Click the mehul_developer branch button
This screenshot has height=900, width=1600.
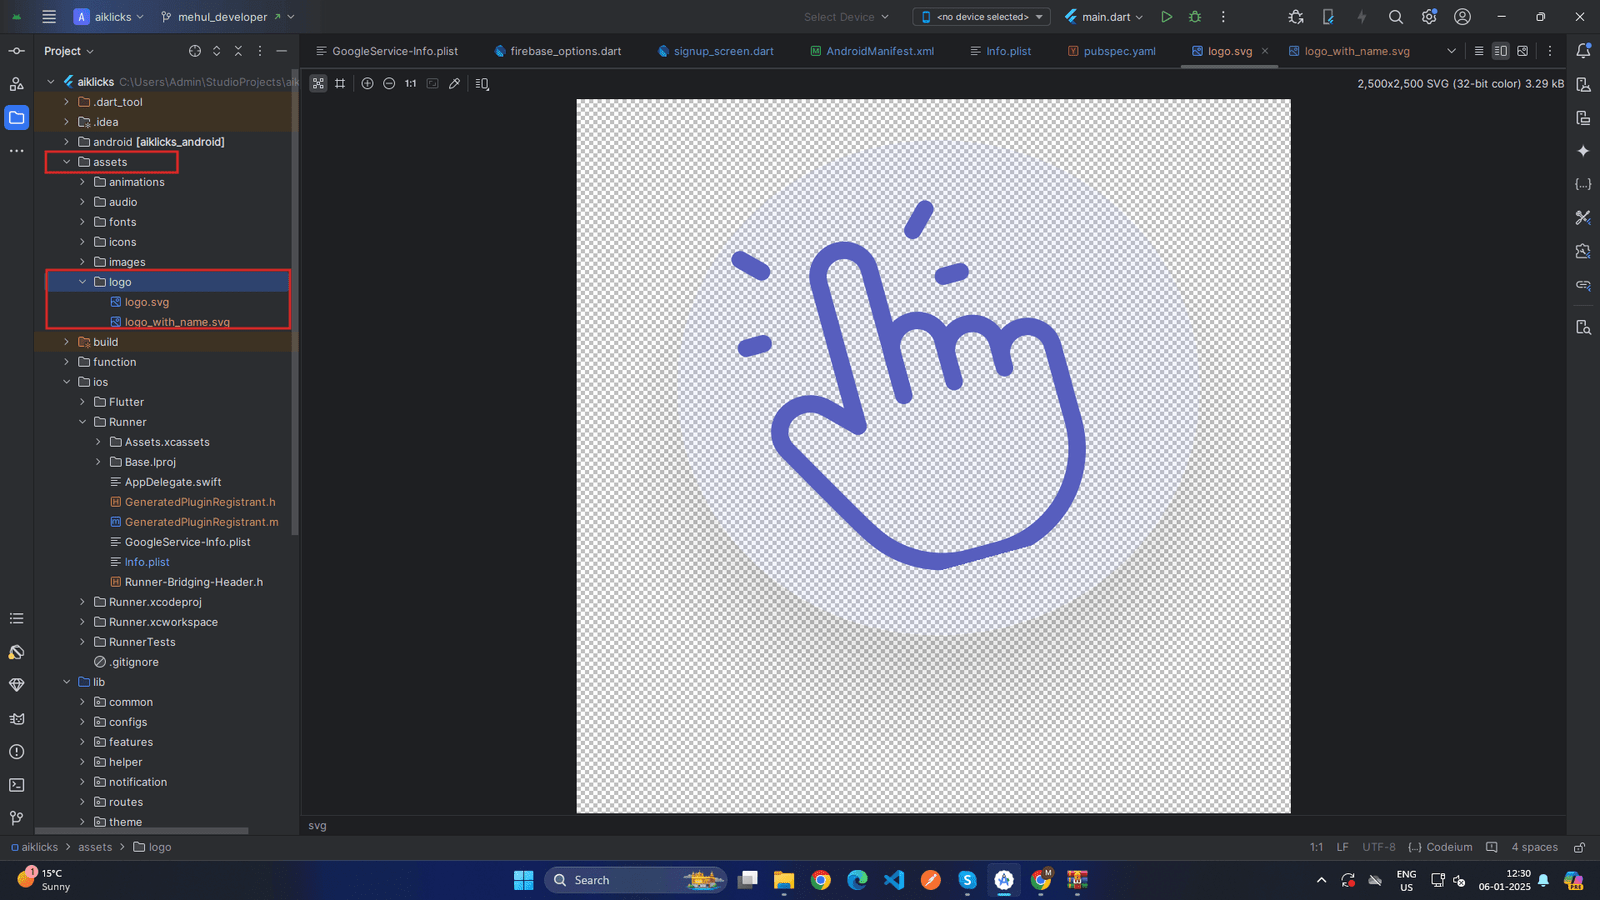[x=222, y=17]
